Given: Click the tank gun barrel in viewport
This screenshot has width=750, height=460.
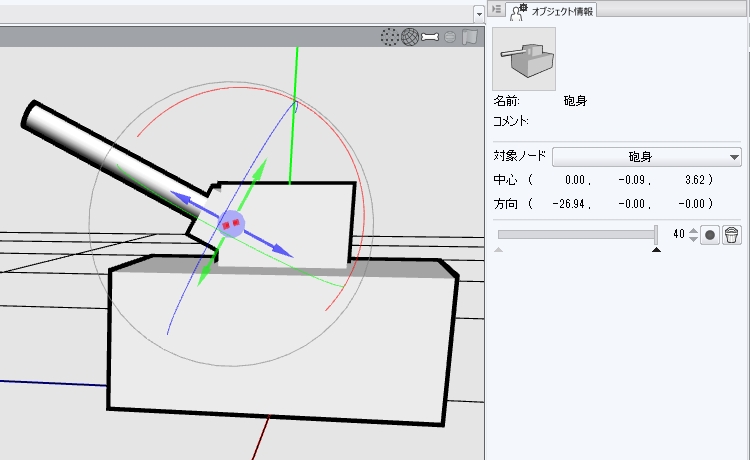Looking at the screenshot, I should (105, 152).
